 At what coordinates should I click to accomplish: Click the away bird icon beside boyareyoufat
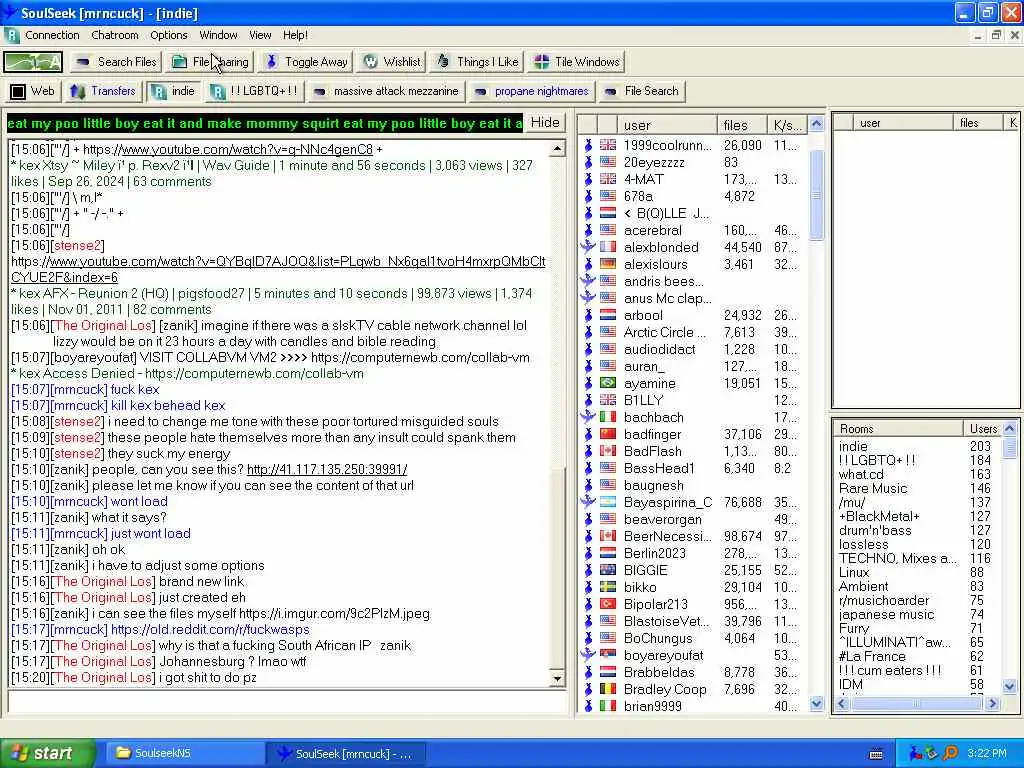click(588, 654)
